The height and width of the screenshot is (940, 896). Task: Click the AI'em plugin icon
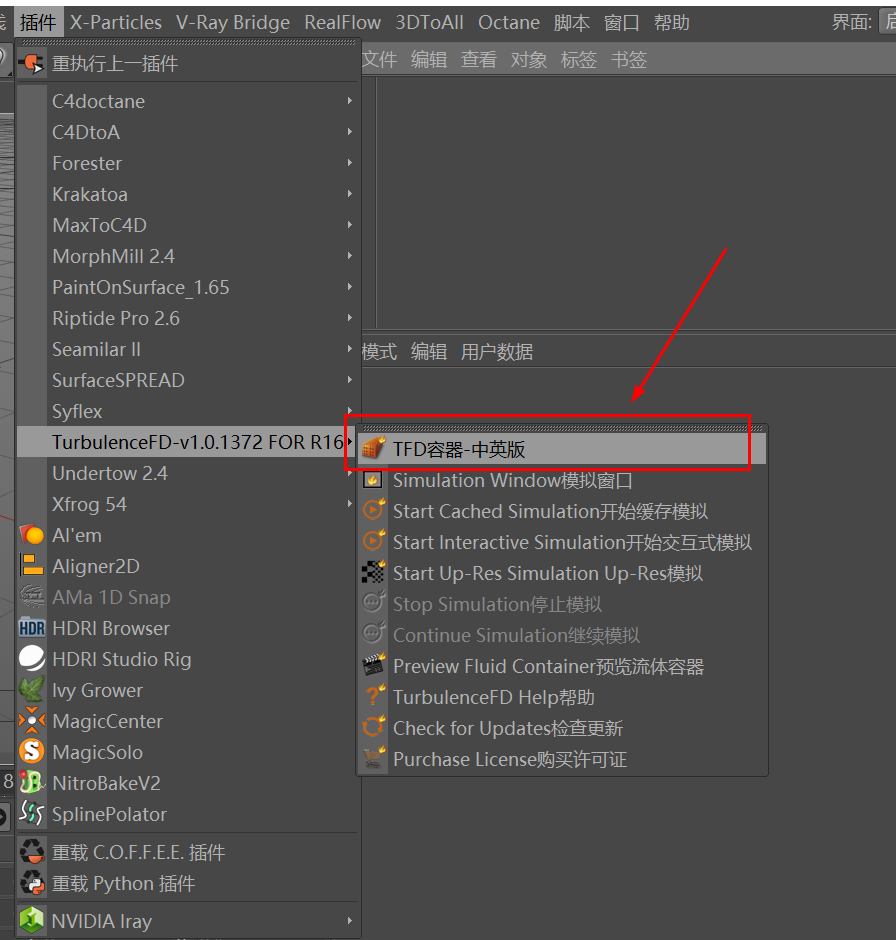[x=32, y=535]
